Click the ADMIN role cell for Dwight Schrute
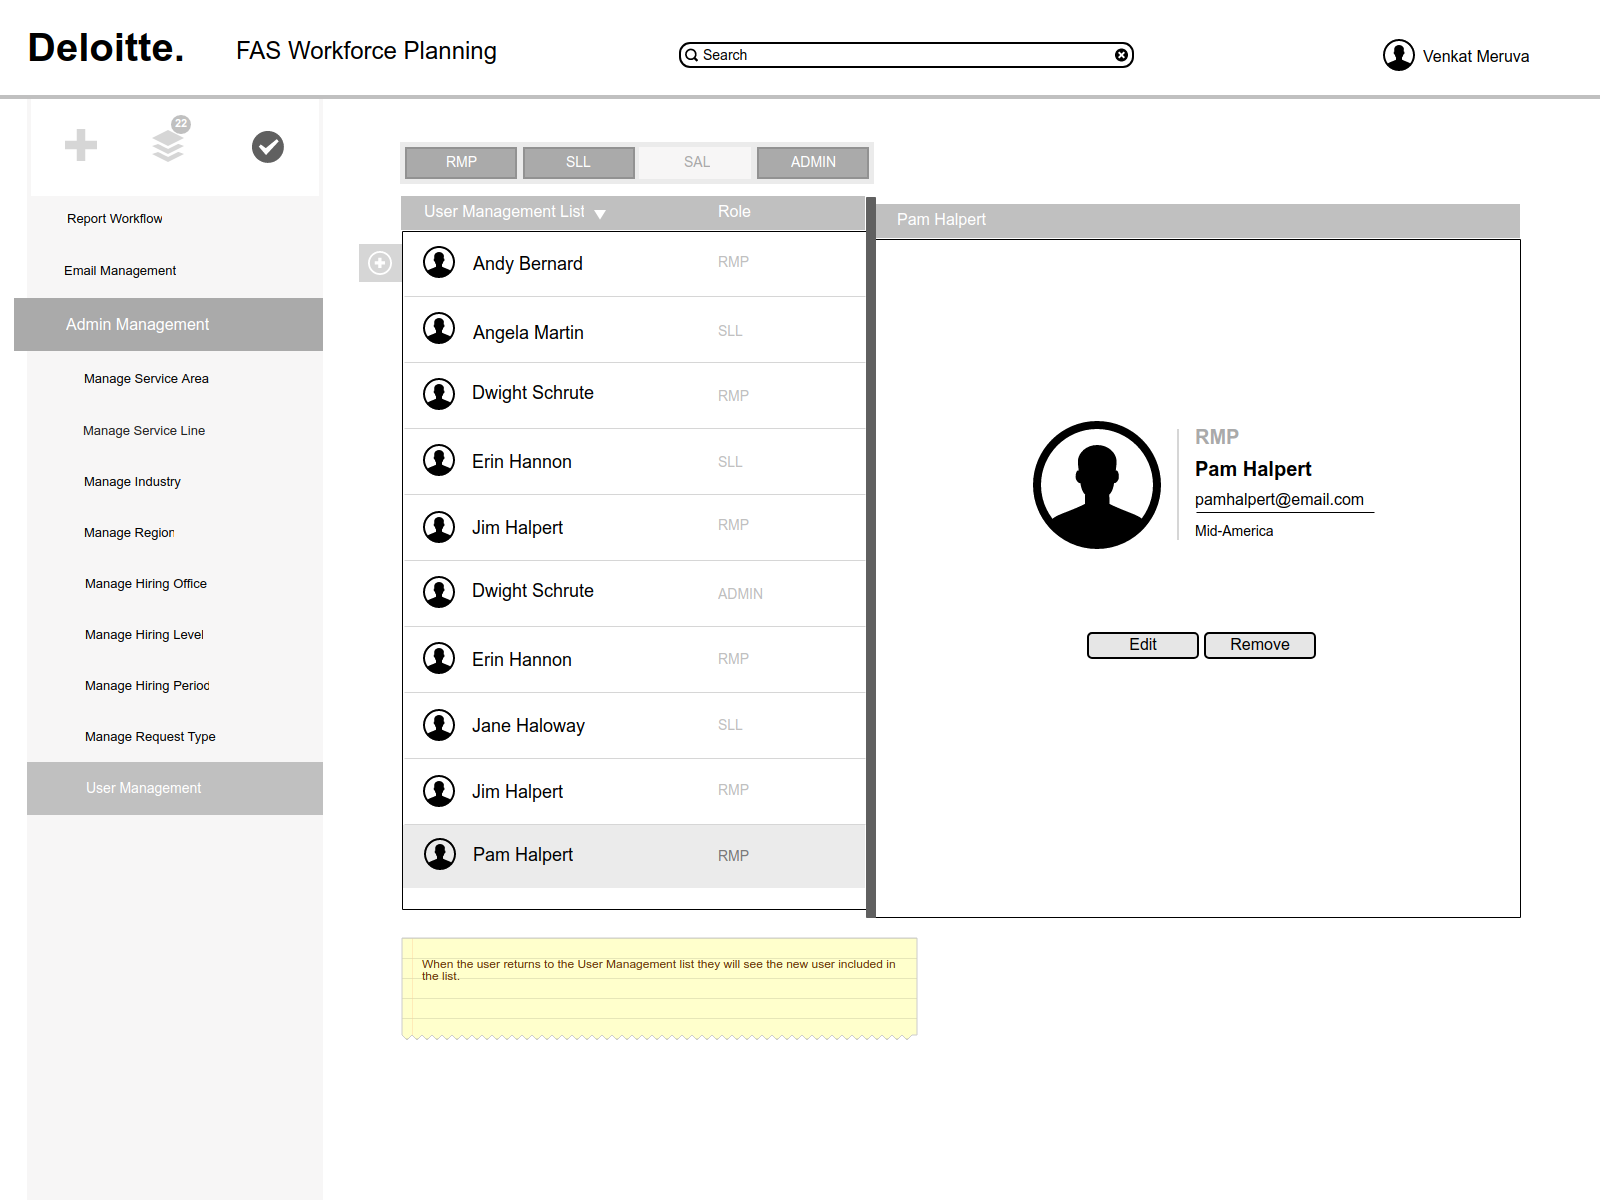 tap(740, 594)
